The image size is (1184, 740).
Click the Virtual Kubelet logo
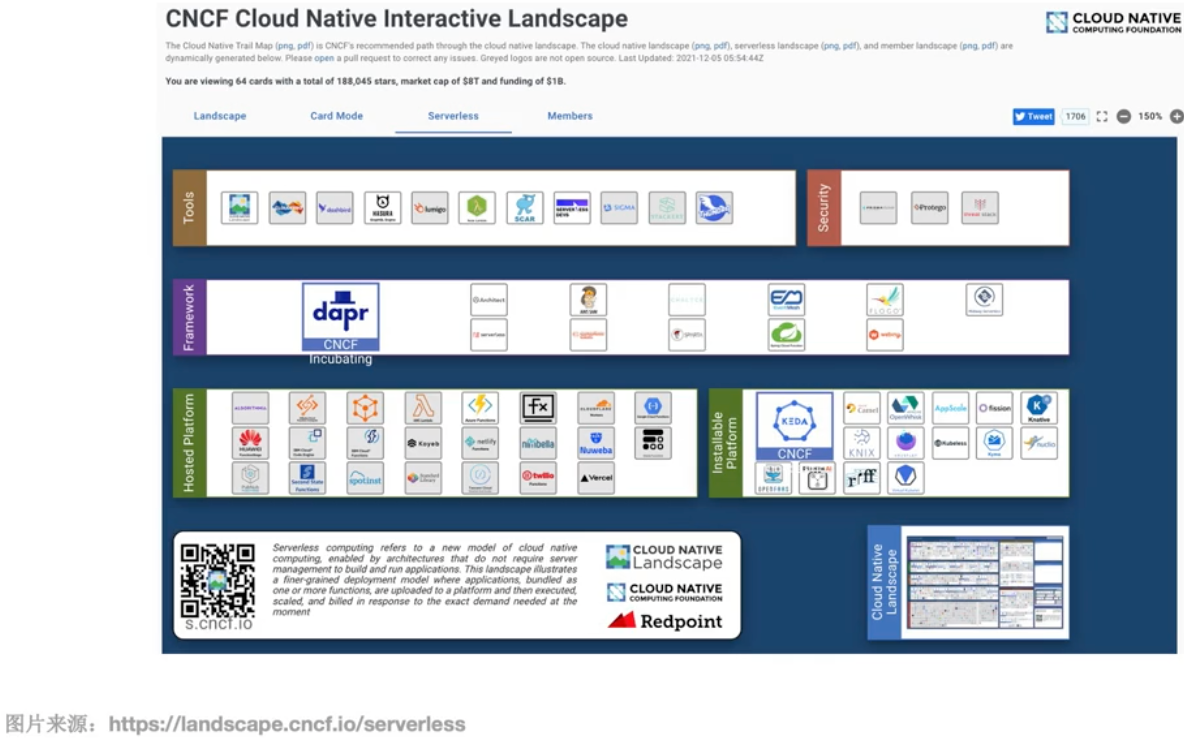coord(905,477)
